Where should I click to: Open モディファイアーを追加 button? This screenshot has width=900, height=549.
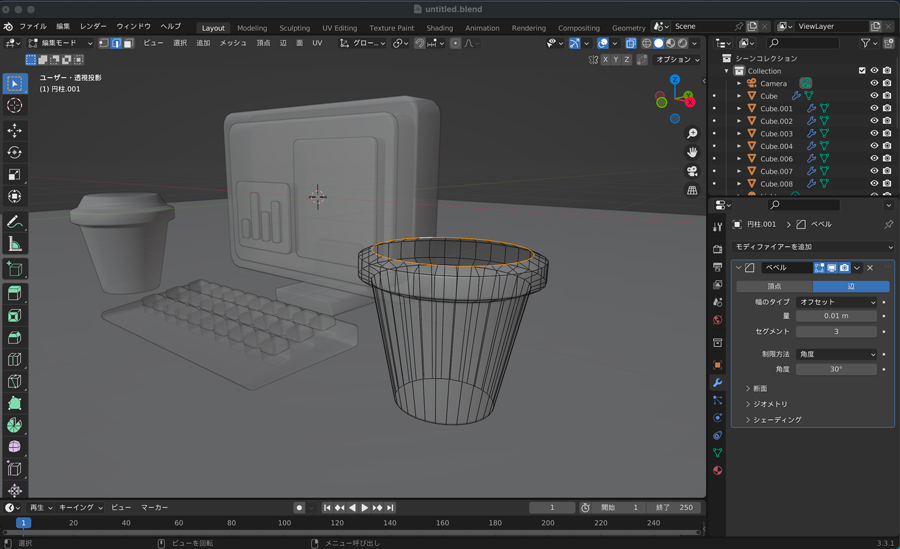coord(812,246)
